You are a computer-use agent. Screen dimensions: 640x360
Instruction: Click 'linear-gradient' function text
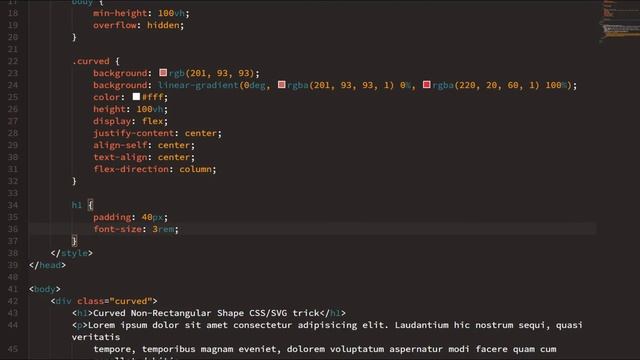tap(198, 85)
